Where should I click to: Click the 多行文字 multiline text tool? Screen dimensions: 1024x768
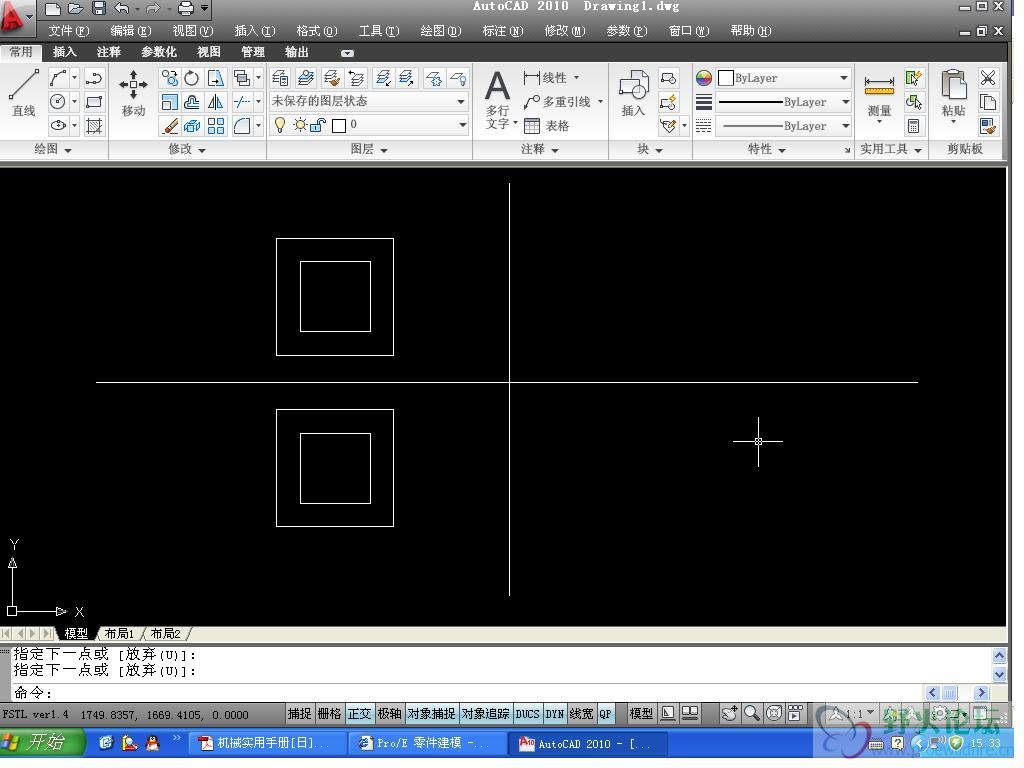tap(498, 101)
